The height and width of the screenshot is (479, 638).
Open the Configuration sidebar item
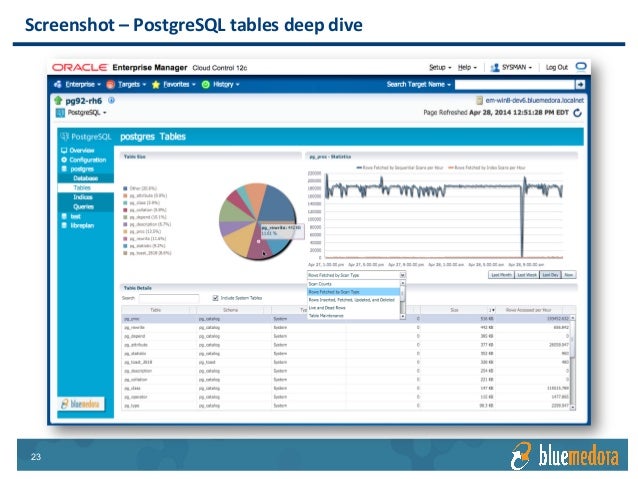pos(87,160)
